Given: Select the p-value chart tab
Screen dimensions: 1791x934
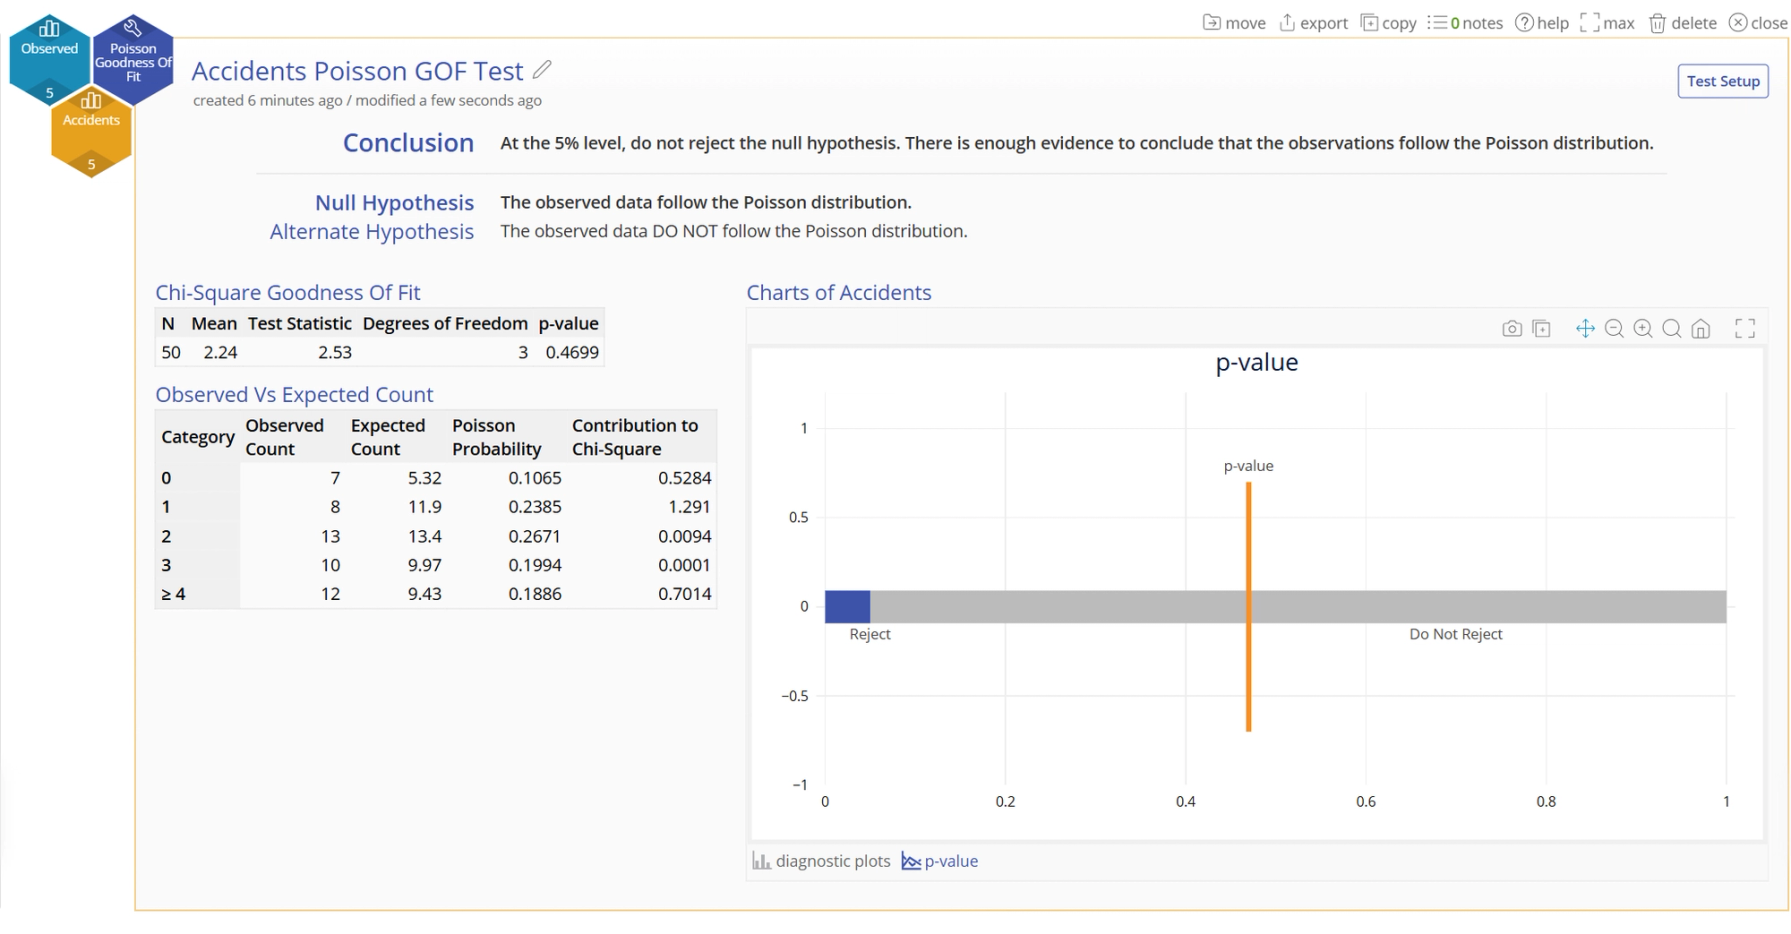Looking at the screenshot, I should pyautogui.click(x=940, y=861).
